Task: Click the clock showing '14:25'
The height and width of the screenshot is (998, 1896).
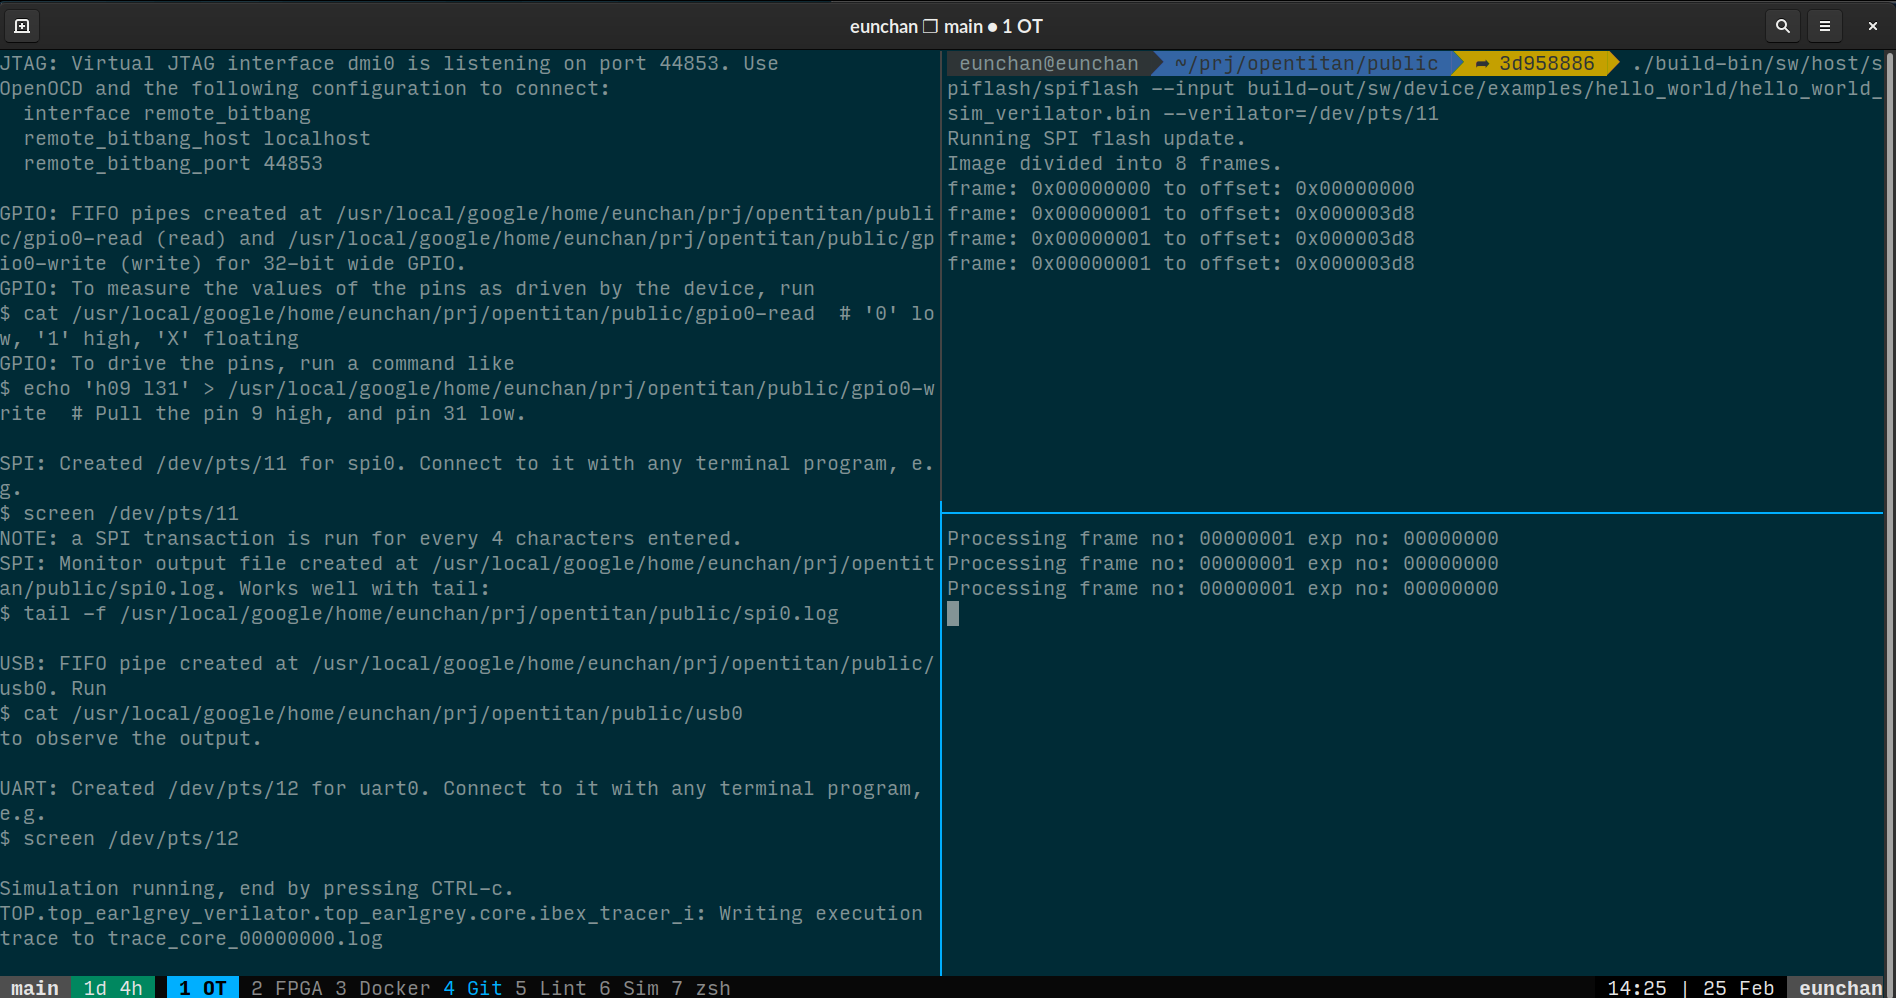Action: tap(1638, 988)
